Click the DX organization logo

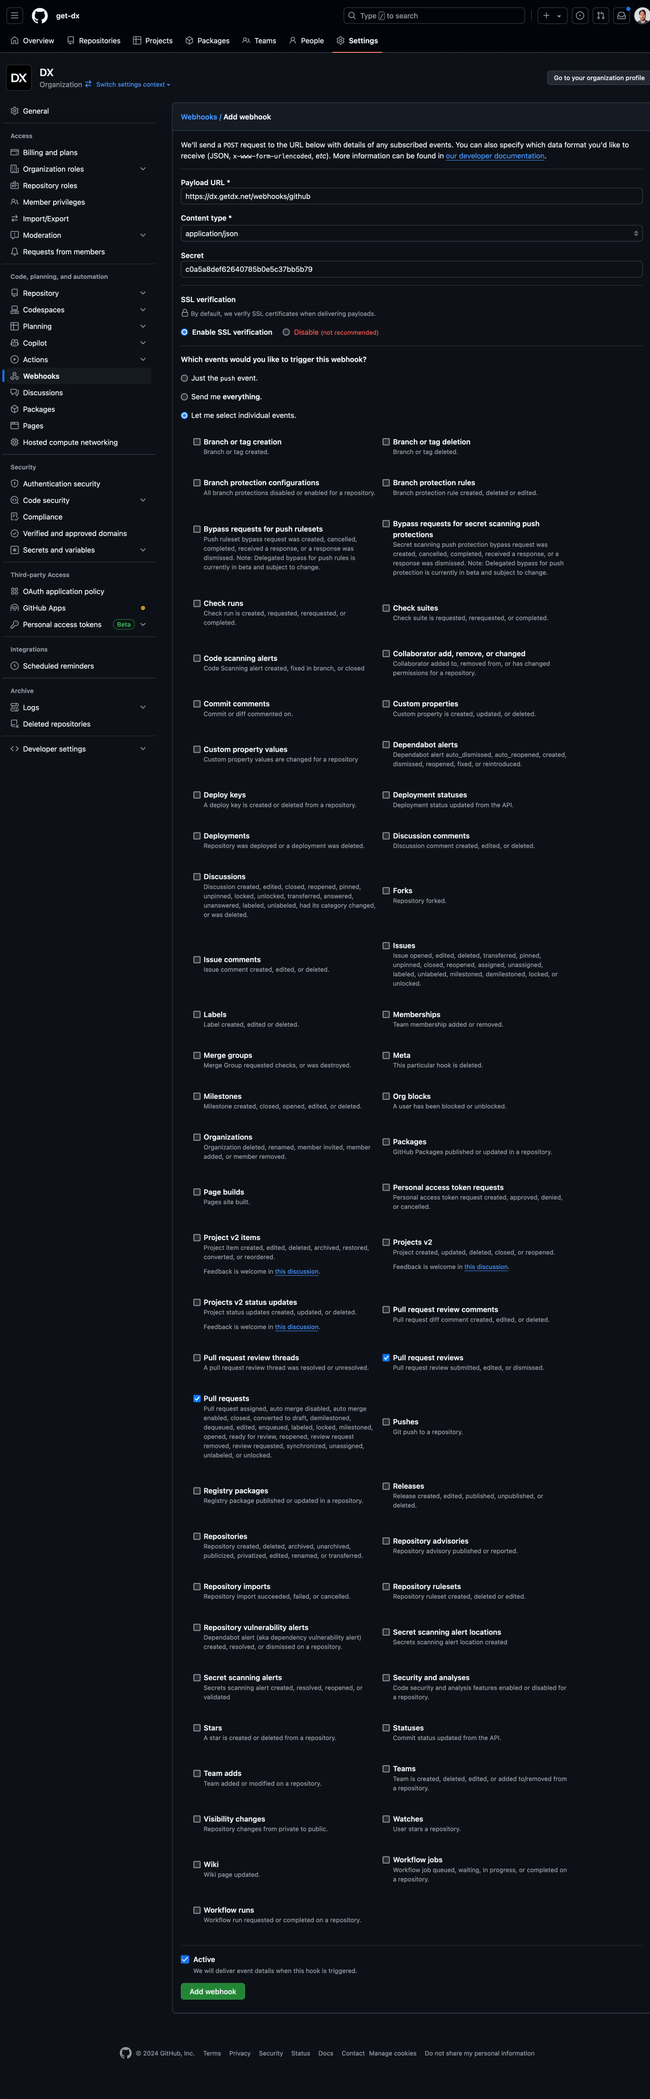[19, 78]
